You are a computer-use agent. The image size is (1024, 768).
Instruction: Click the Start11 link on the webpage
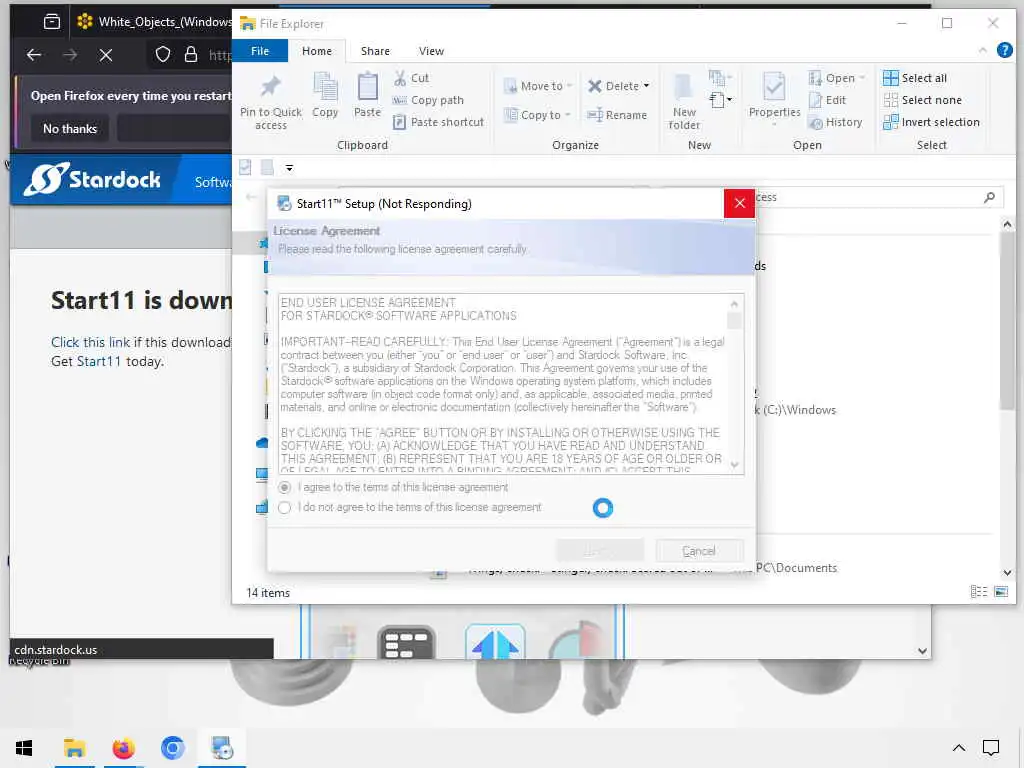[x=99, y=362]
